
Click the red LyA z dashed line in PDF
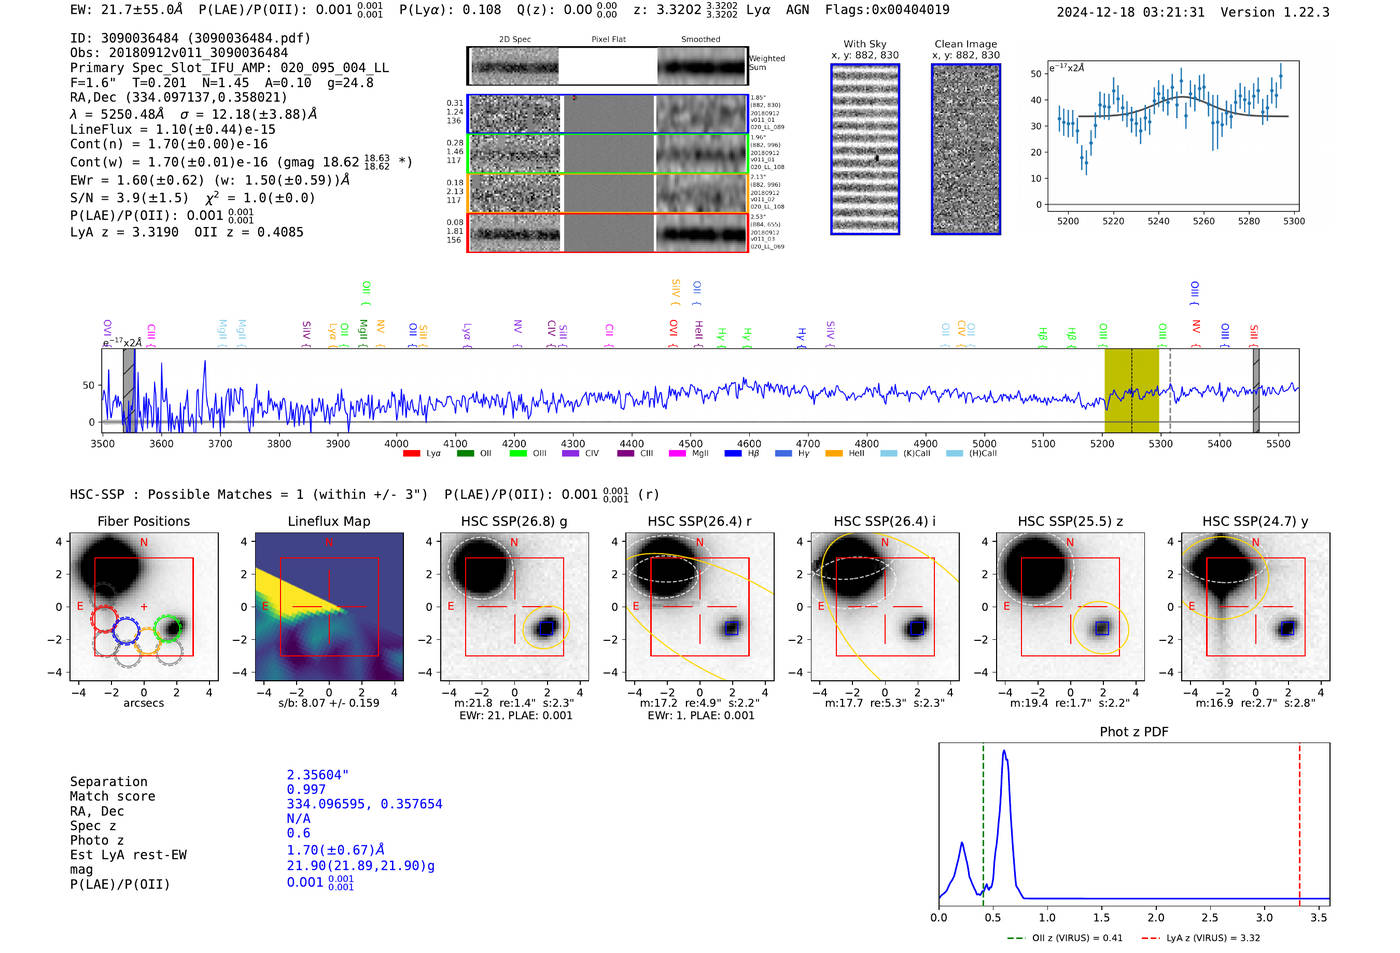1299,820
